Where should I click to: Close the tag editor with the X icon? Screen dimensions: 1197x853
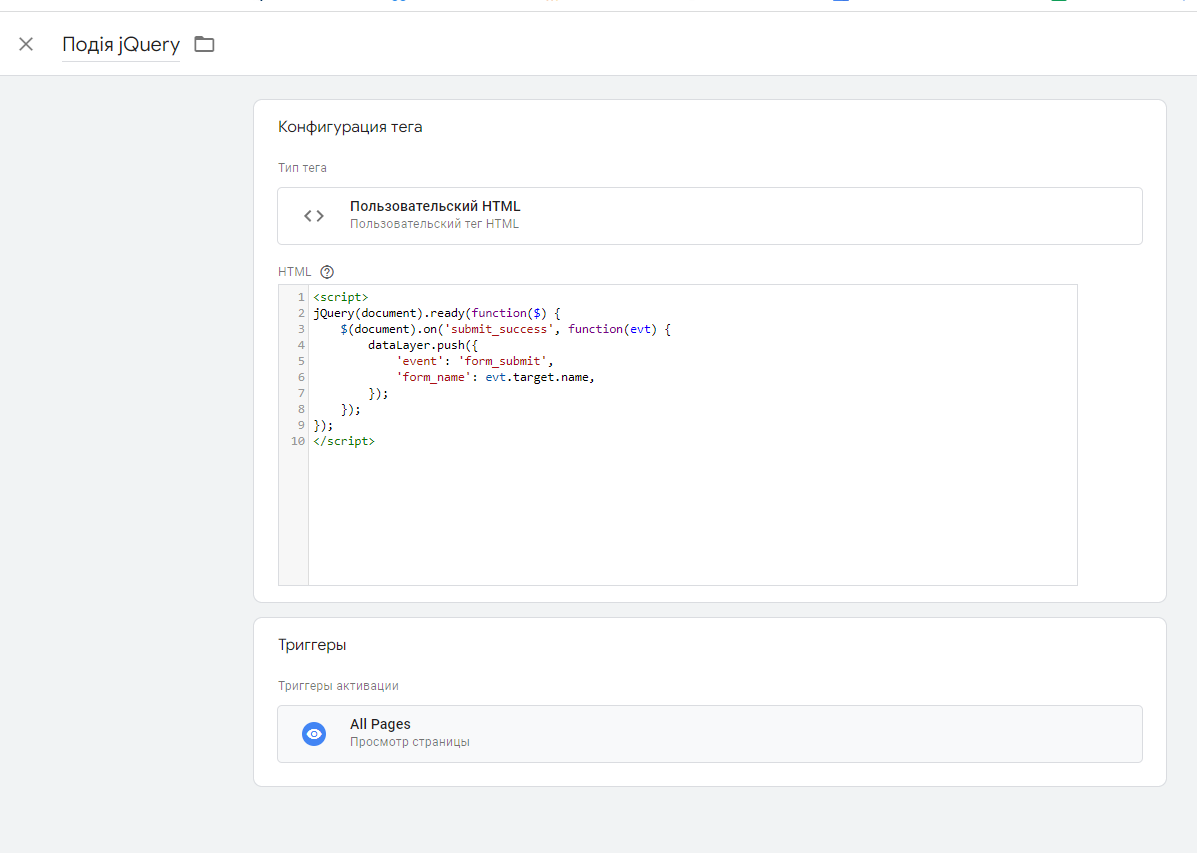[26, 44]
